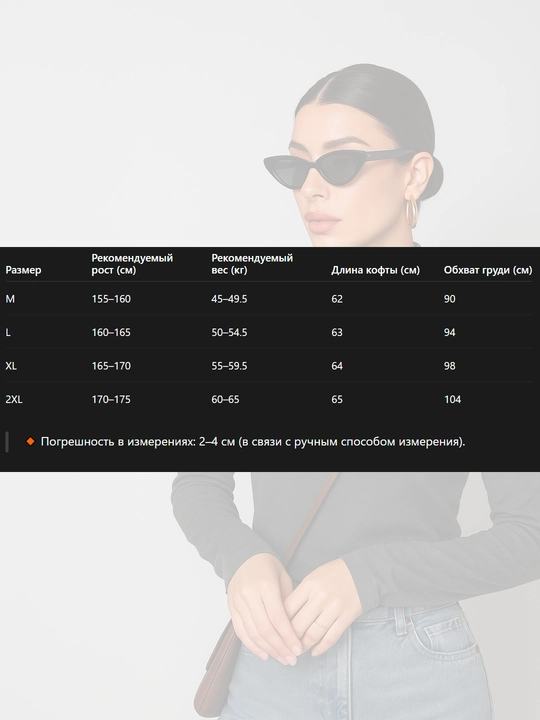
Task: Click the height value 155–160
Action: [111, 299]
